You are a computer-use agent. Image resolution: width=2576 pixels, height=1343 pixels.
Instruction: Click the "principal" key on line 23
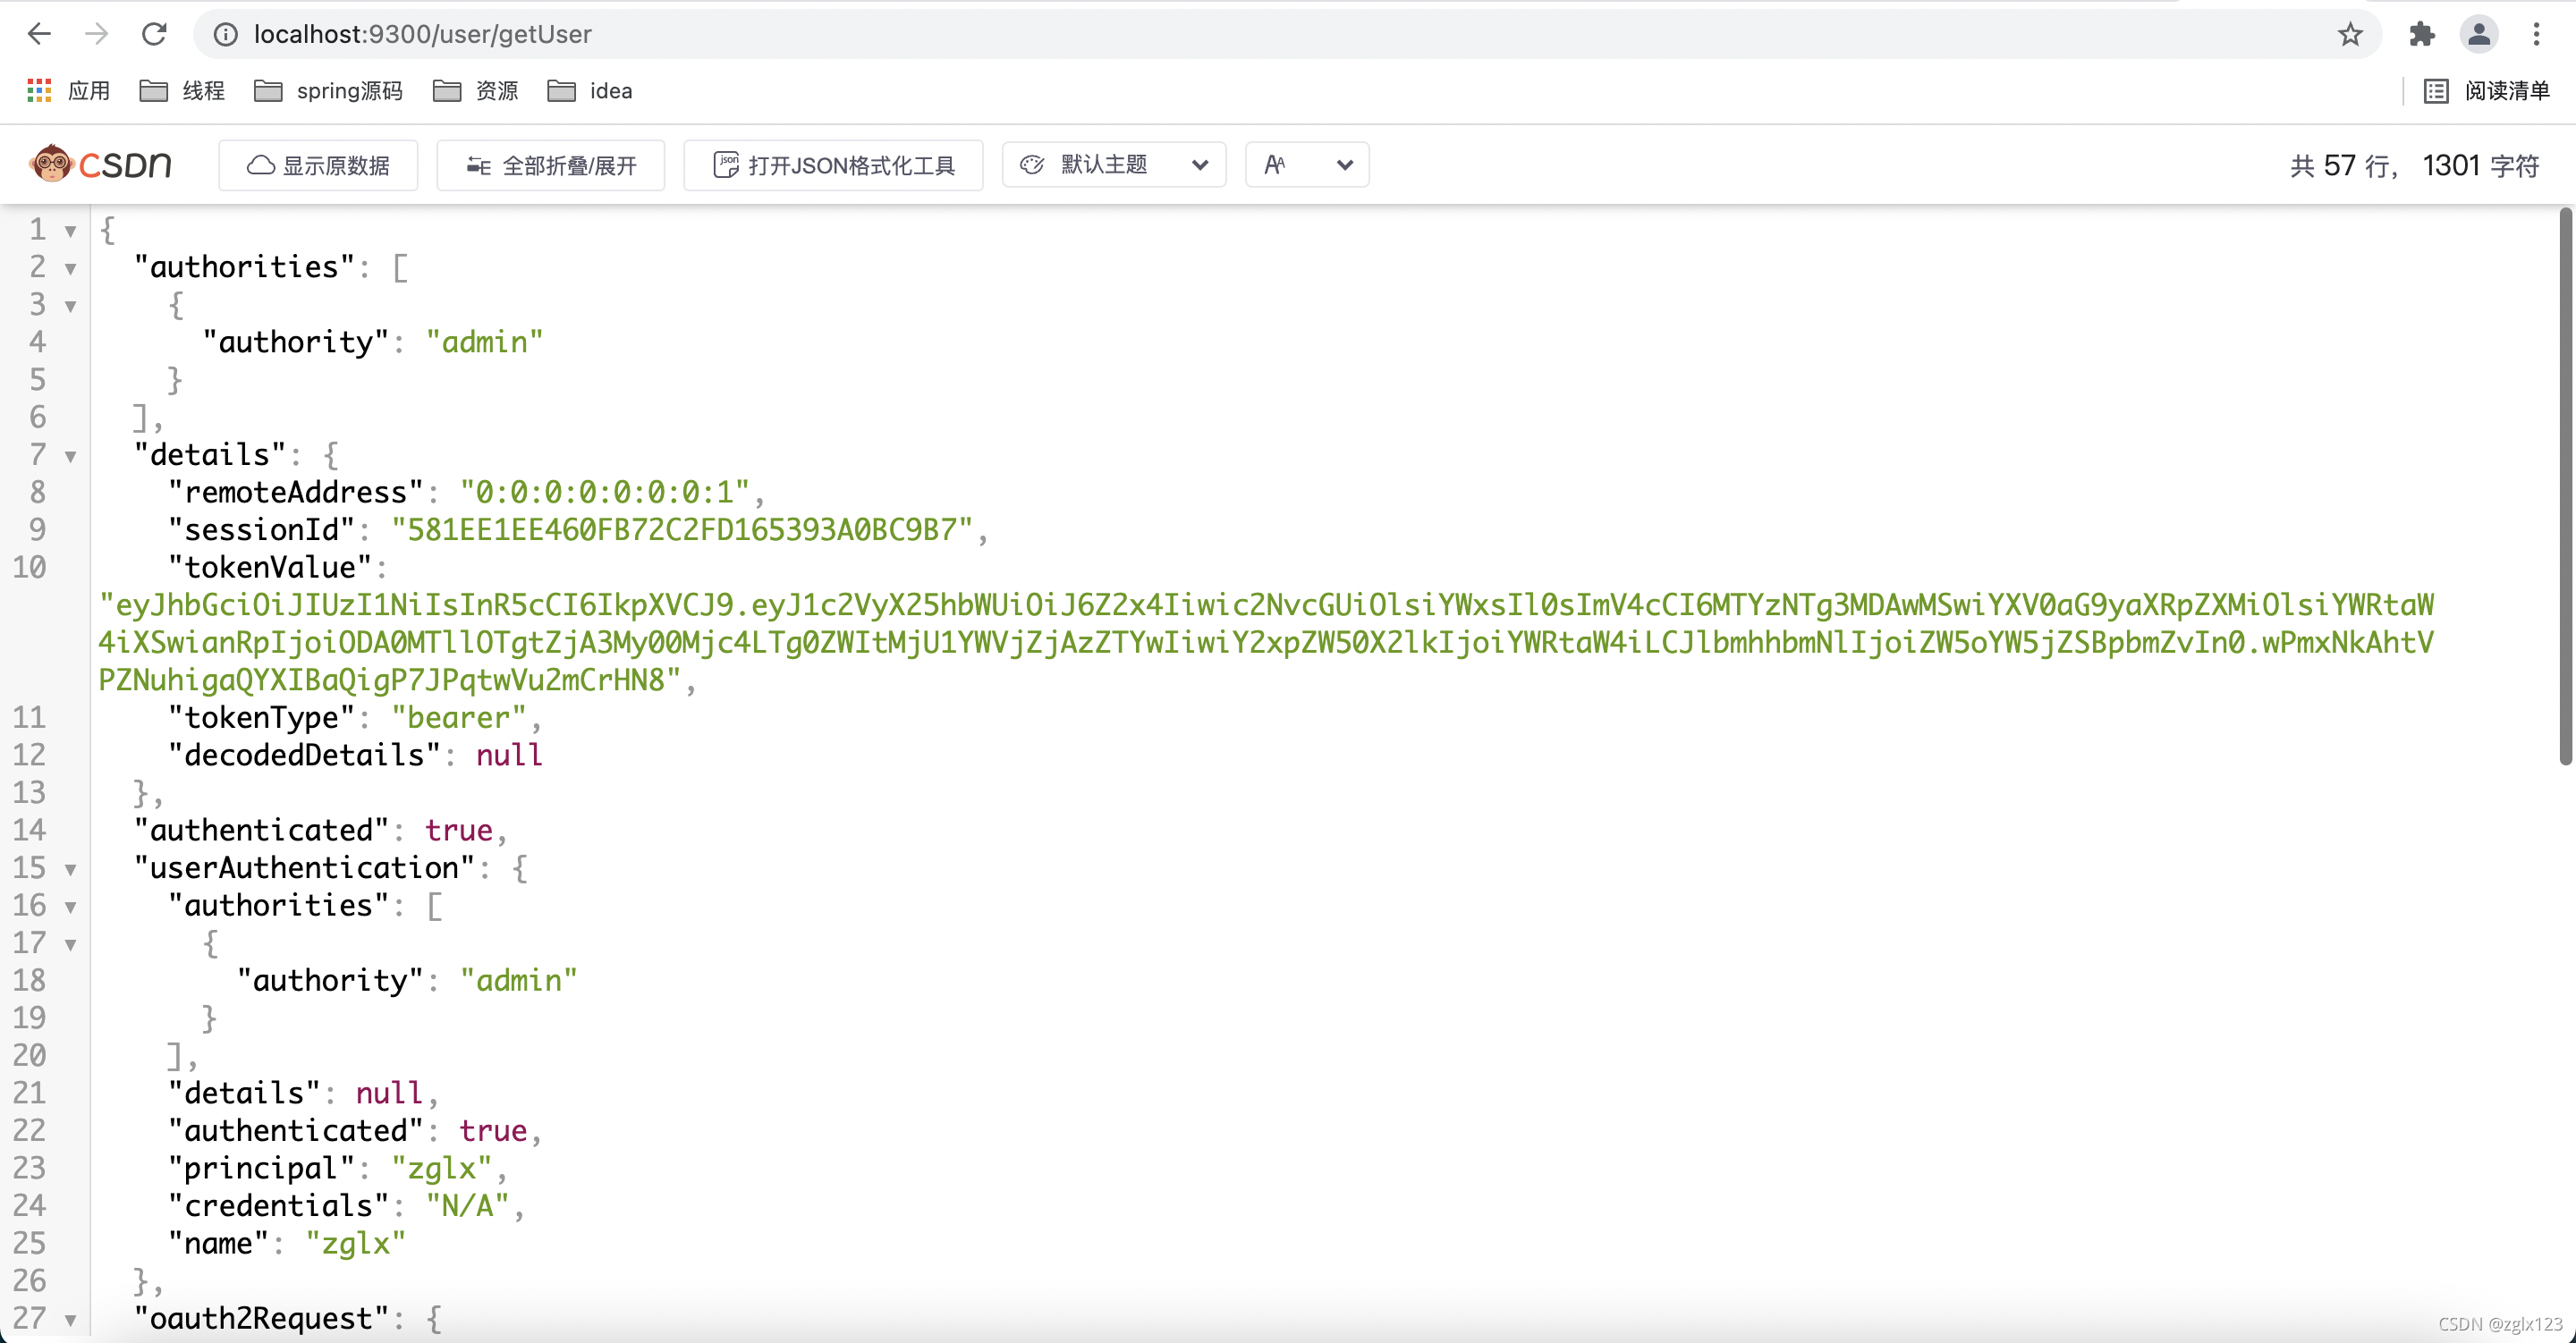tap(262, 1168)
